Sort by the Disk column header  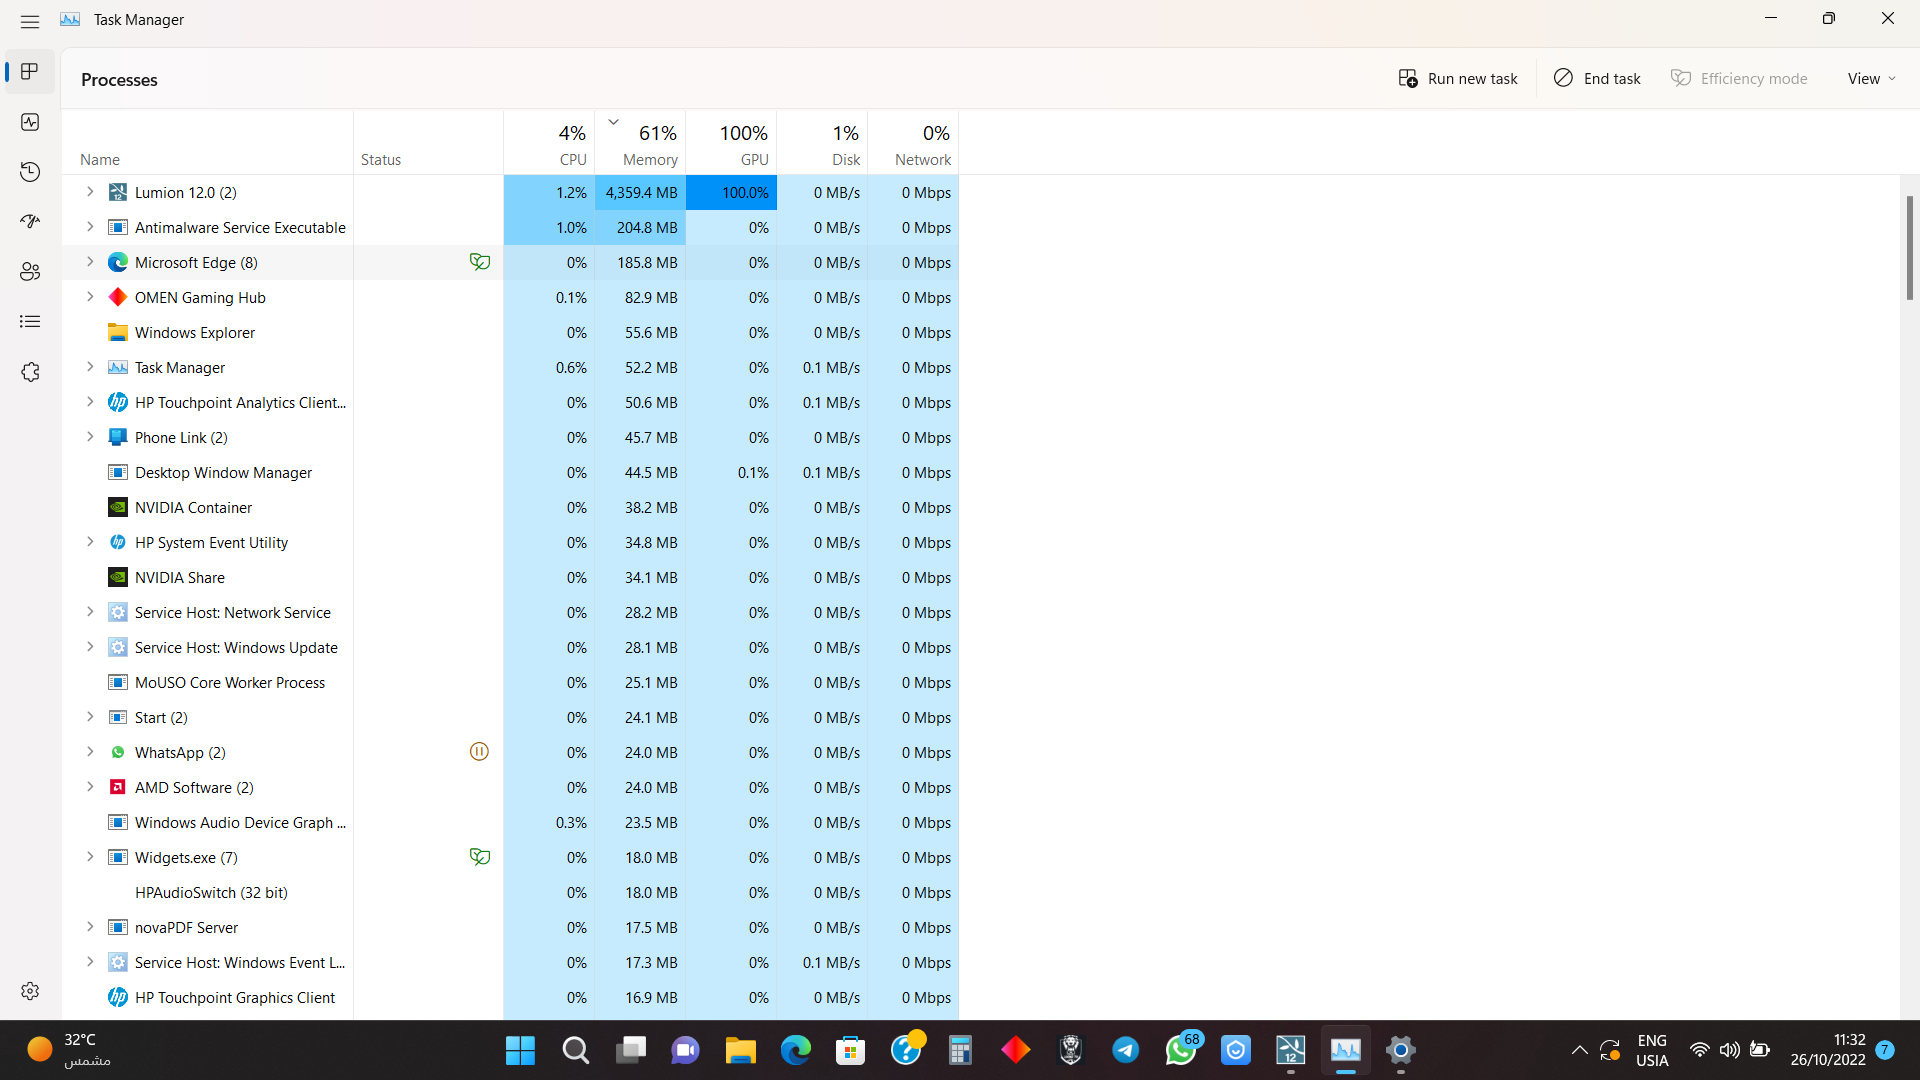pos(822,143)
